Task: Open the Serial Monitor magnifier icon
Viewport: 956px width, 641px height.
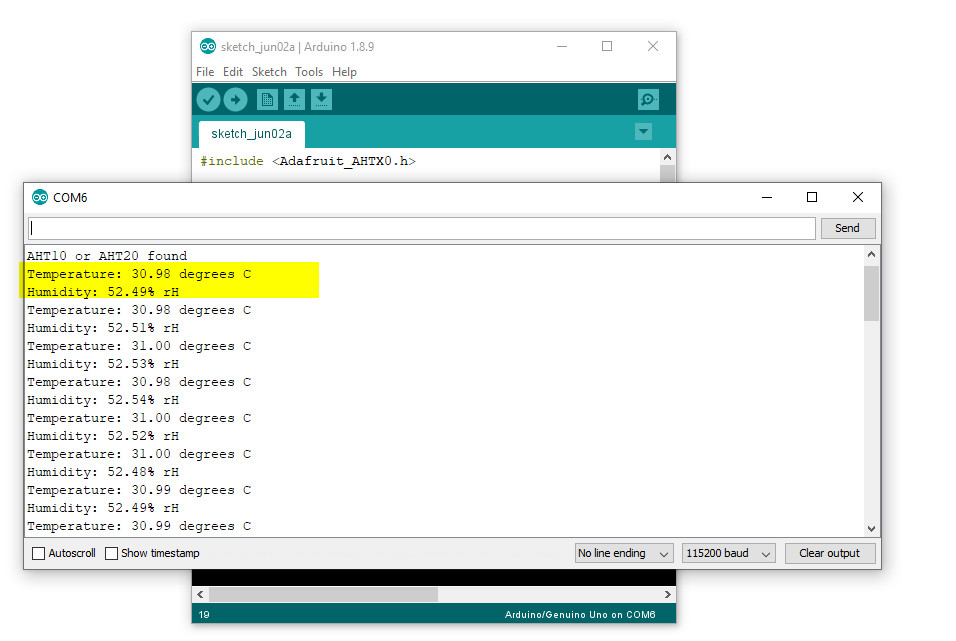Action: 648,99
